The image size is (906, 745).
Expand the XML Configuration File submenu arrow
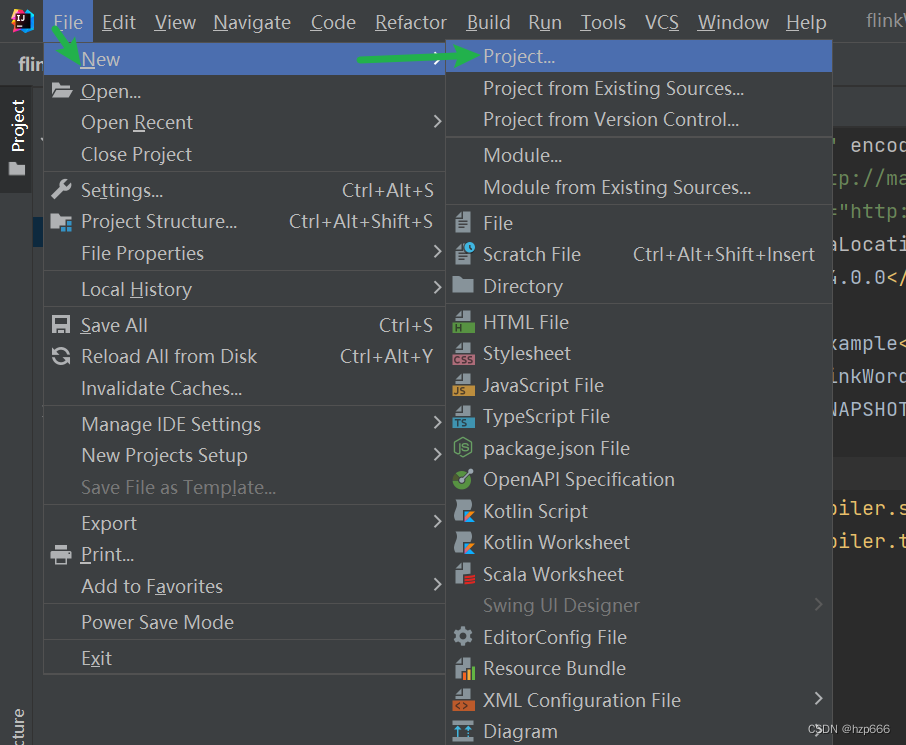[x=819, y=699]
